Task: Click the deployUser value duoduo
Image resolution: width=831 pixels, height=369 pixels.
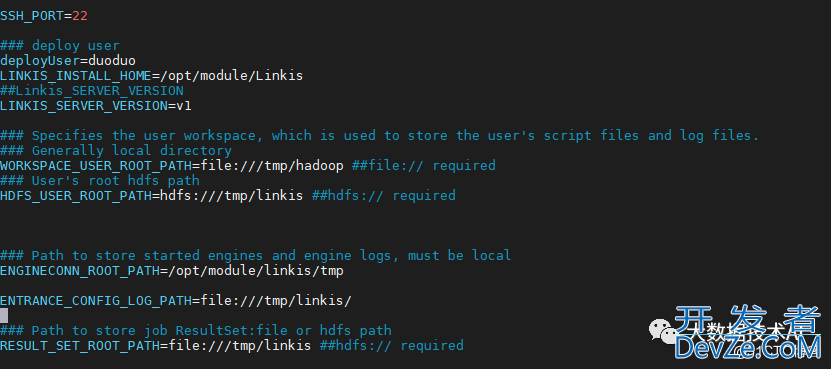Action: [x=112, y=60]
